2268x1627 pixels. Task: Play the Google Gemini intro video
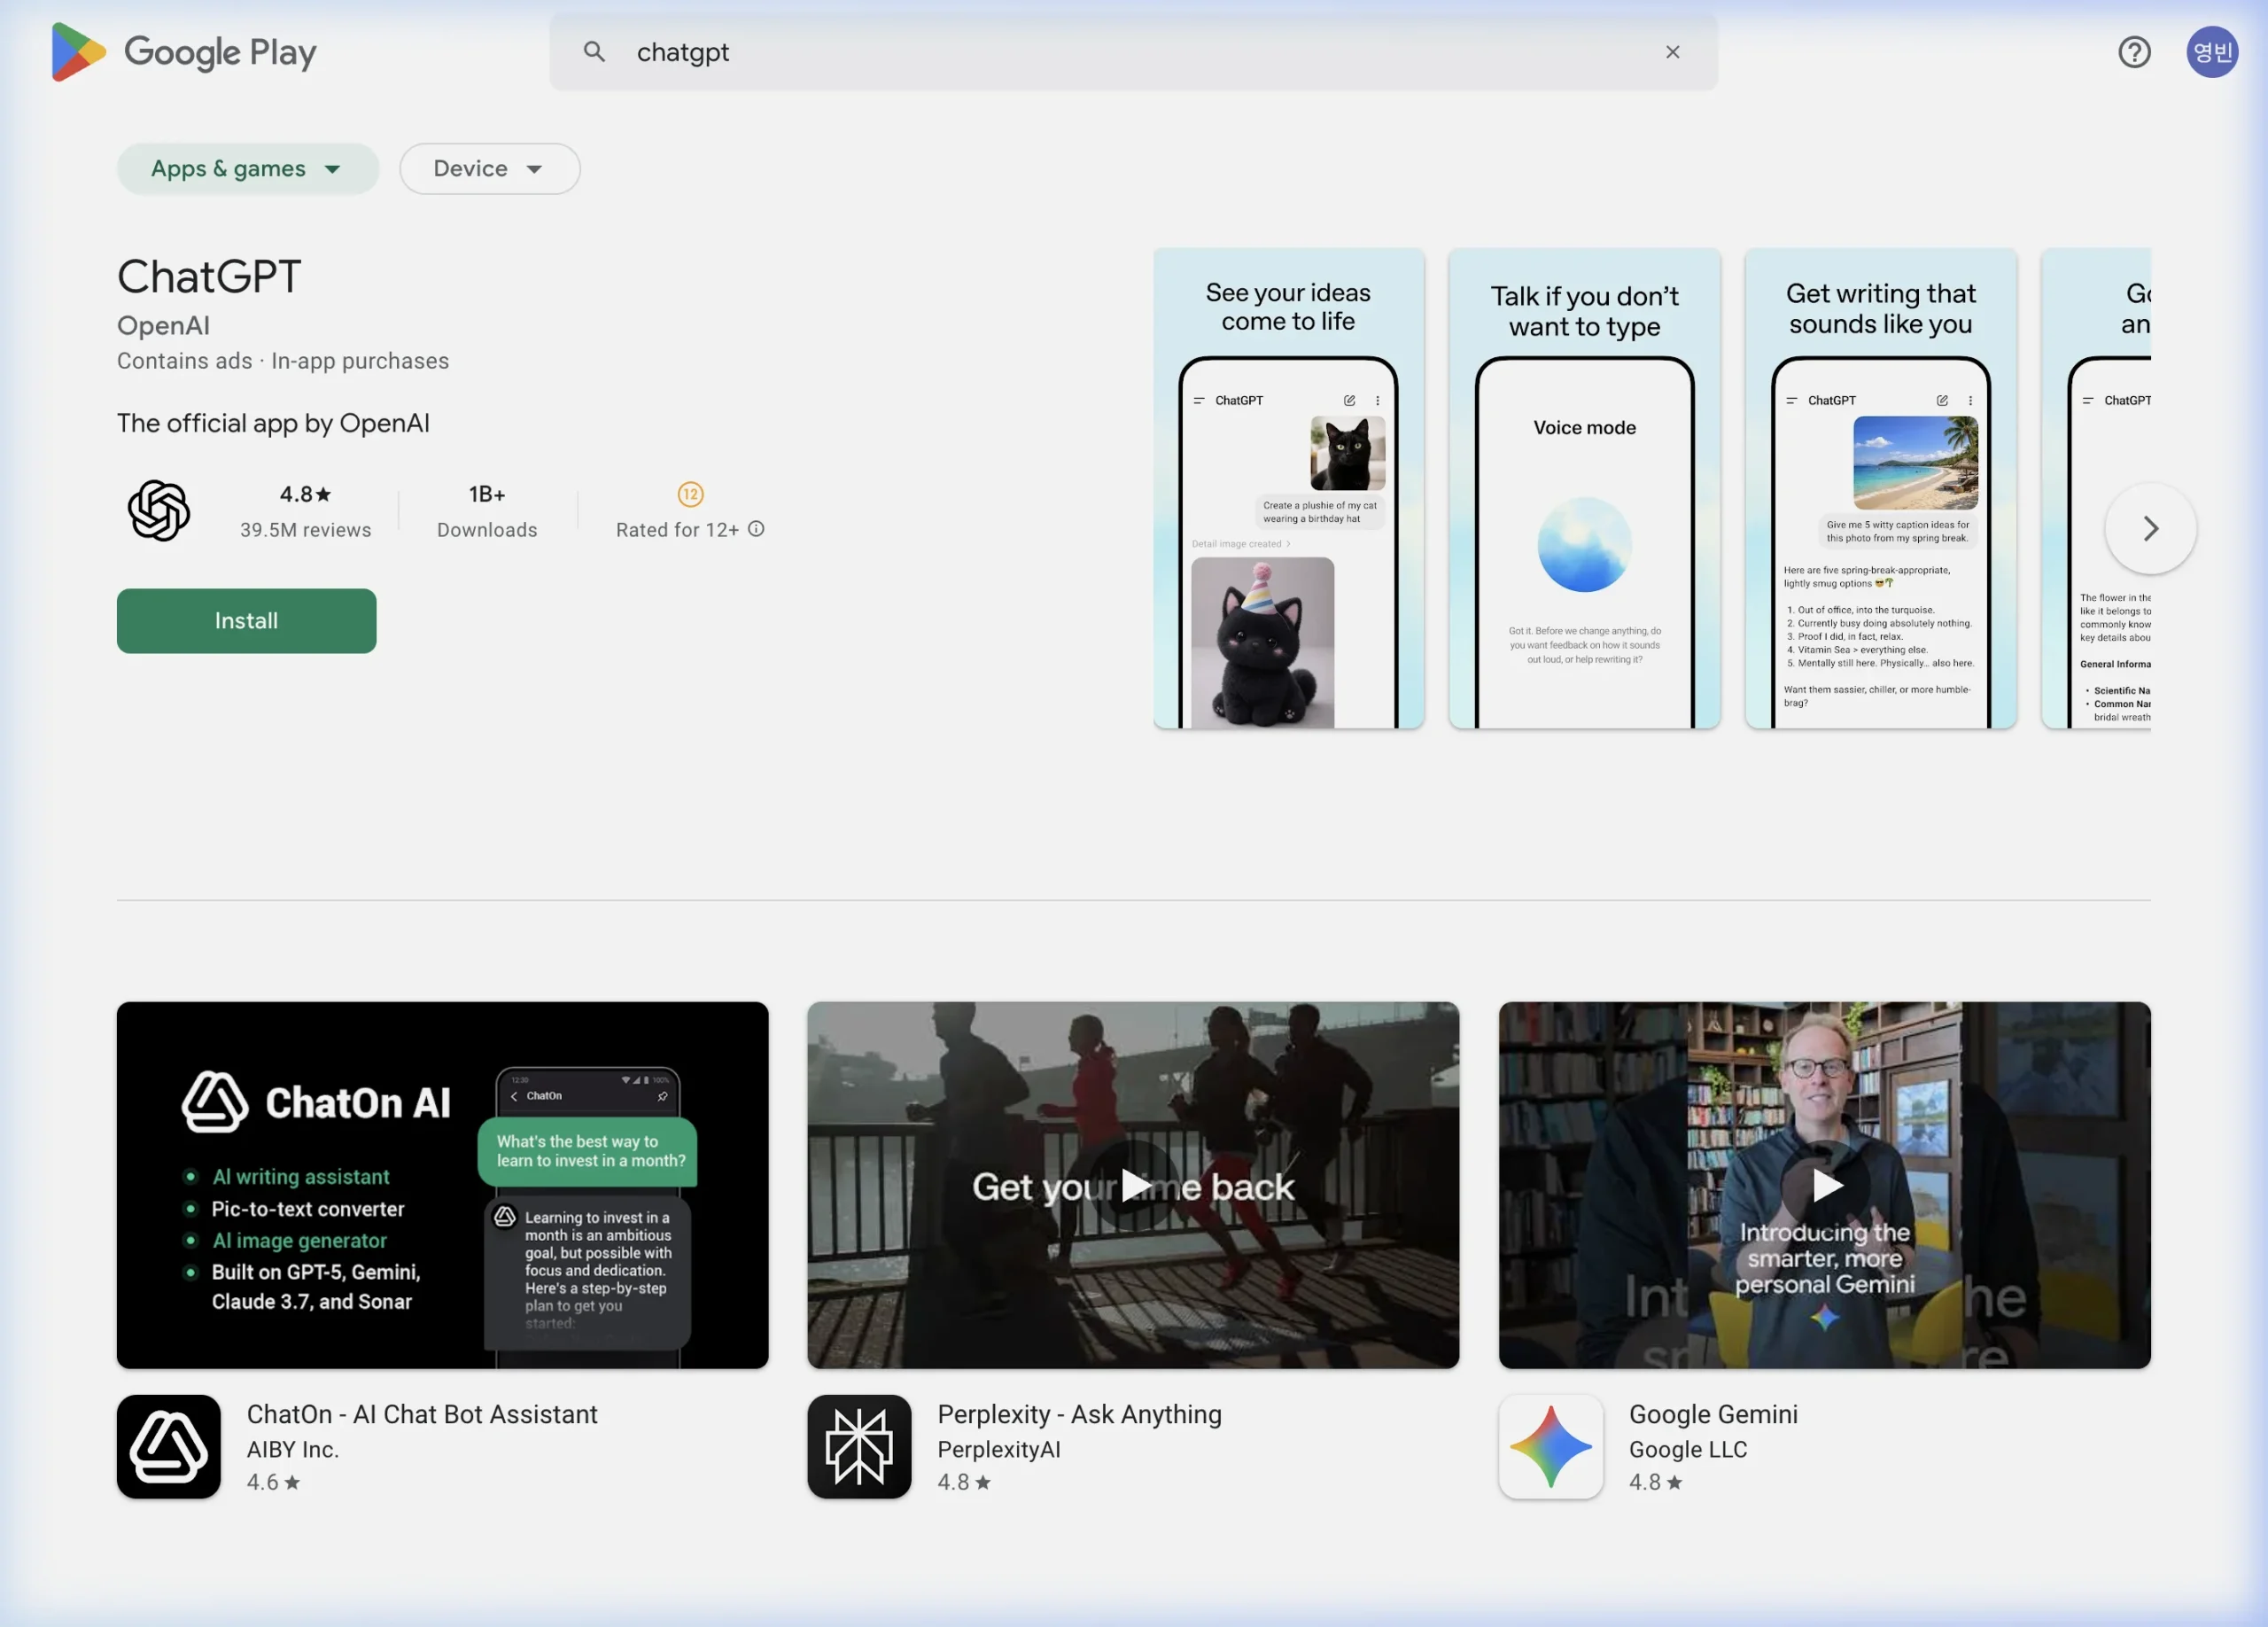tap(1824, 1185)
